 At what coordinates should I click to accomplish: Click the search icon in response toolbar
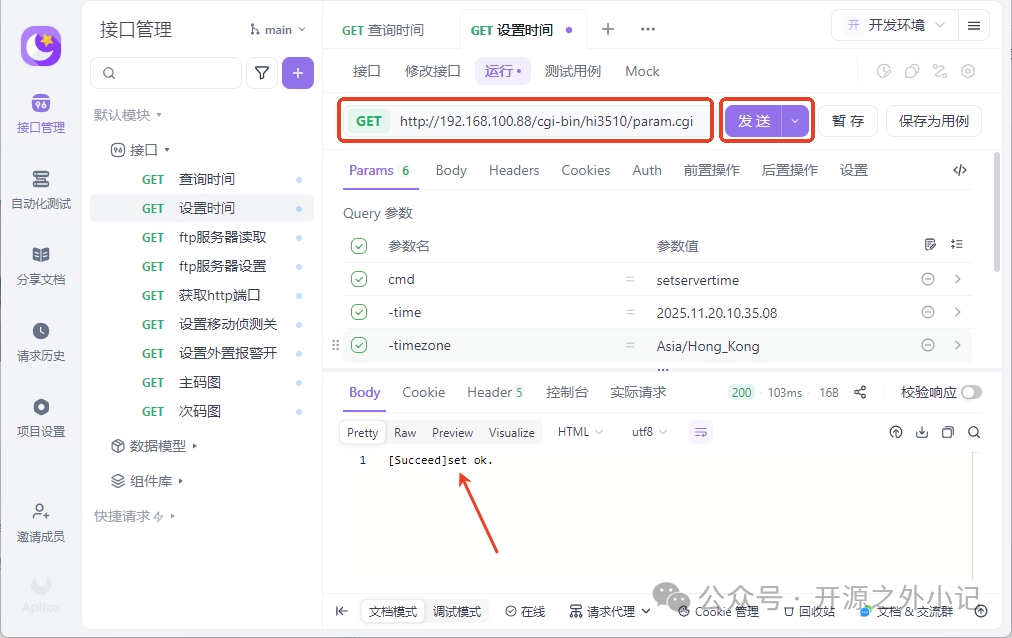point(974,432)
